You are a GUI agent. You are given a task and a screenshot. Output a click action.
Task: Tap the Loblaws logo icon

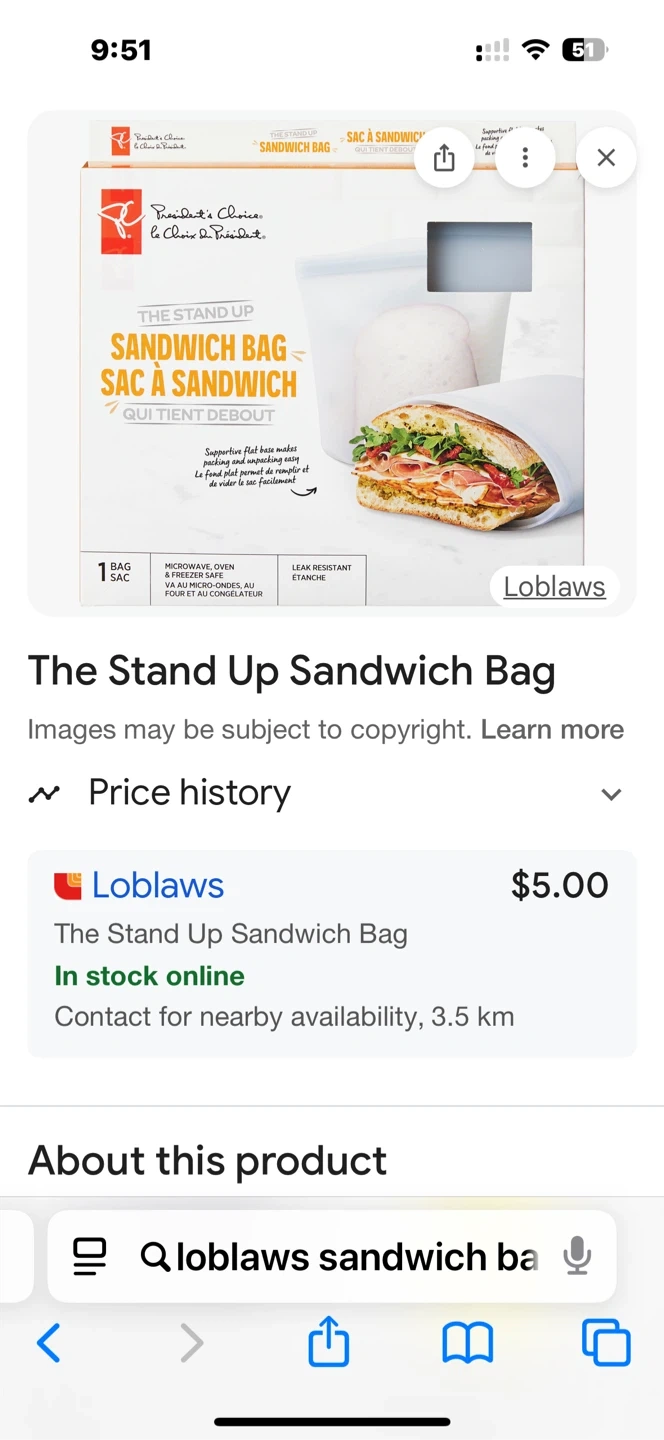point(68,886)
